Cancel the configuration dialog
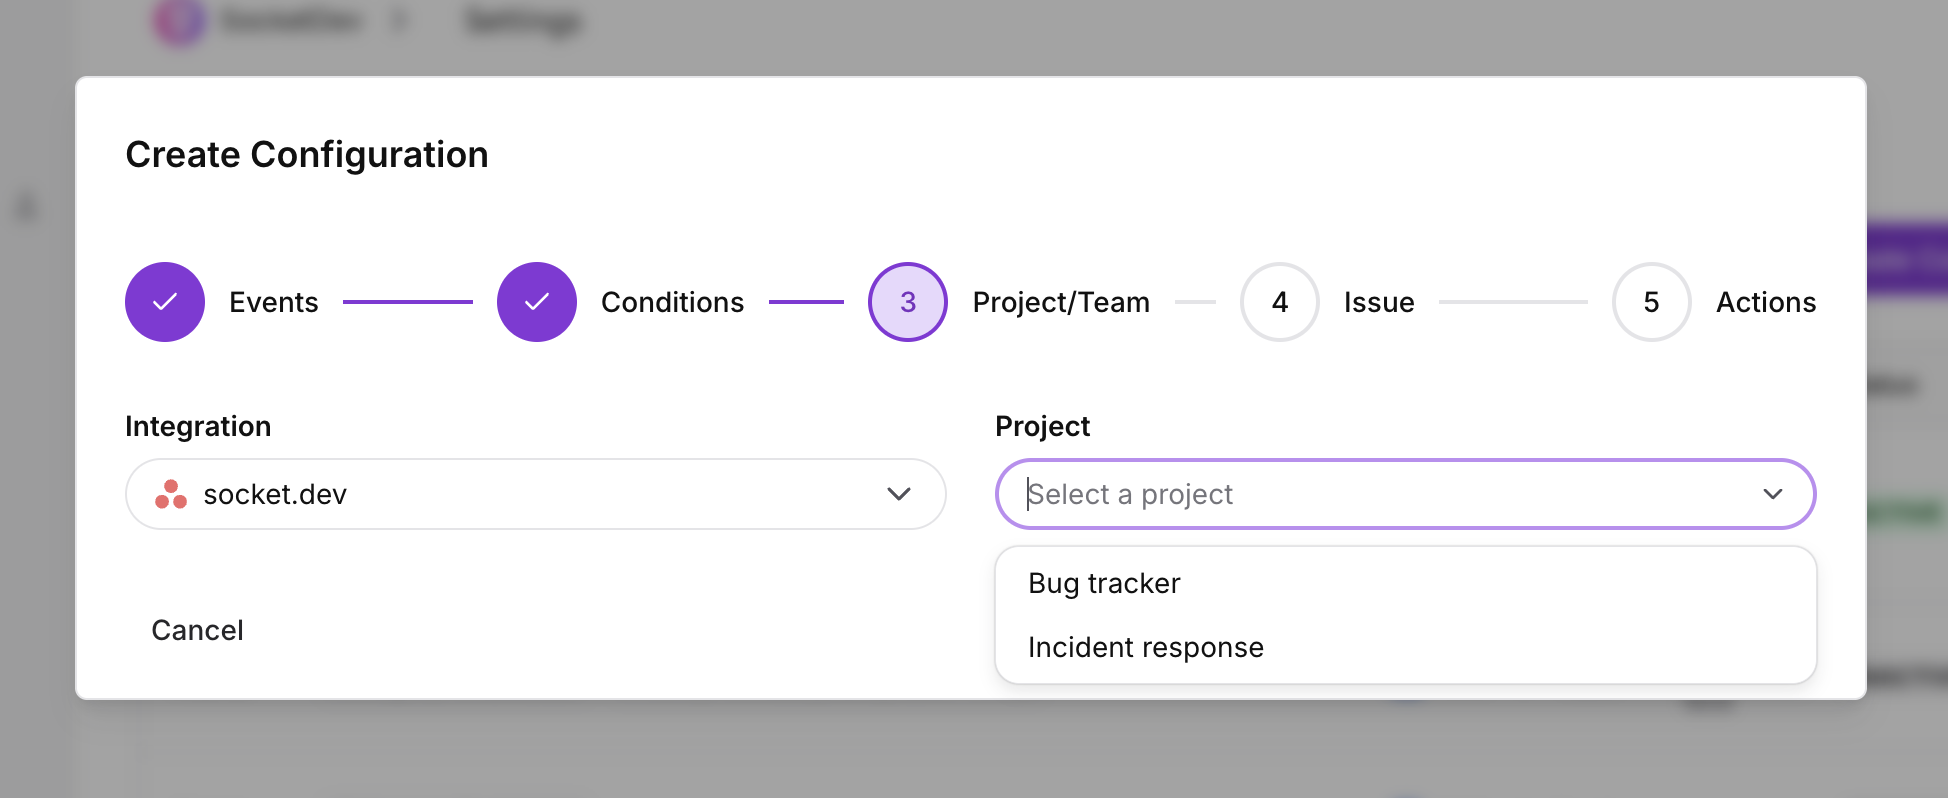 click(197, 630)
